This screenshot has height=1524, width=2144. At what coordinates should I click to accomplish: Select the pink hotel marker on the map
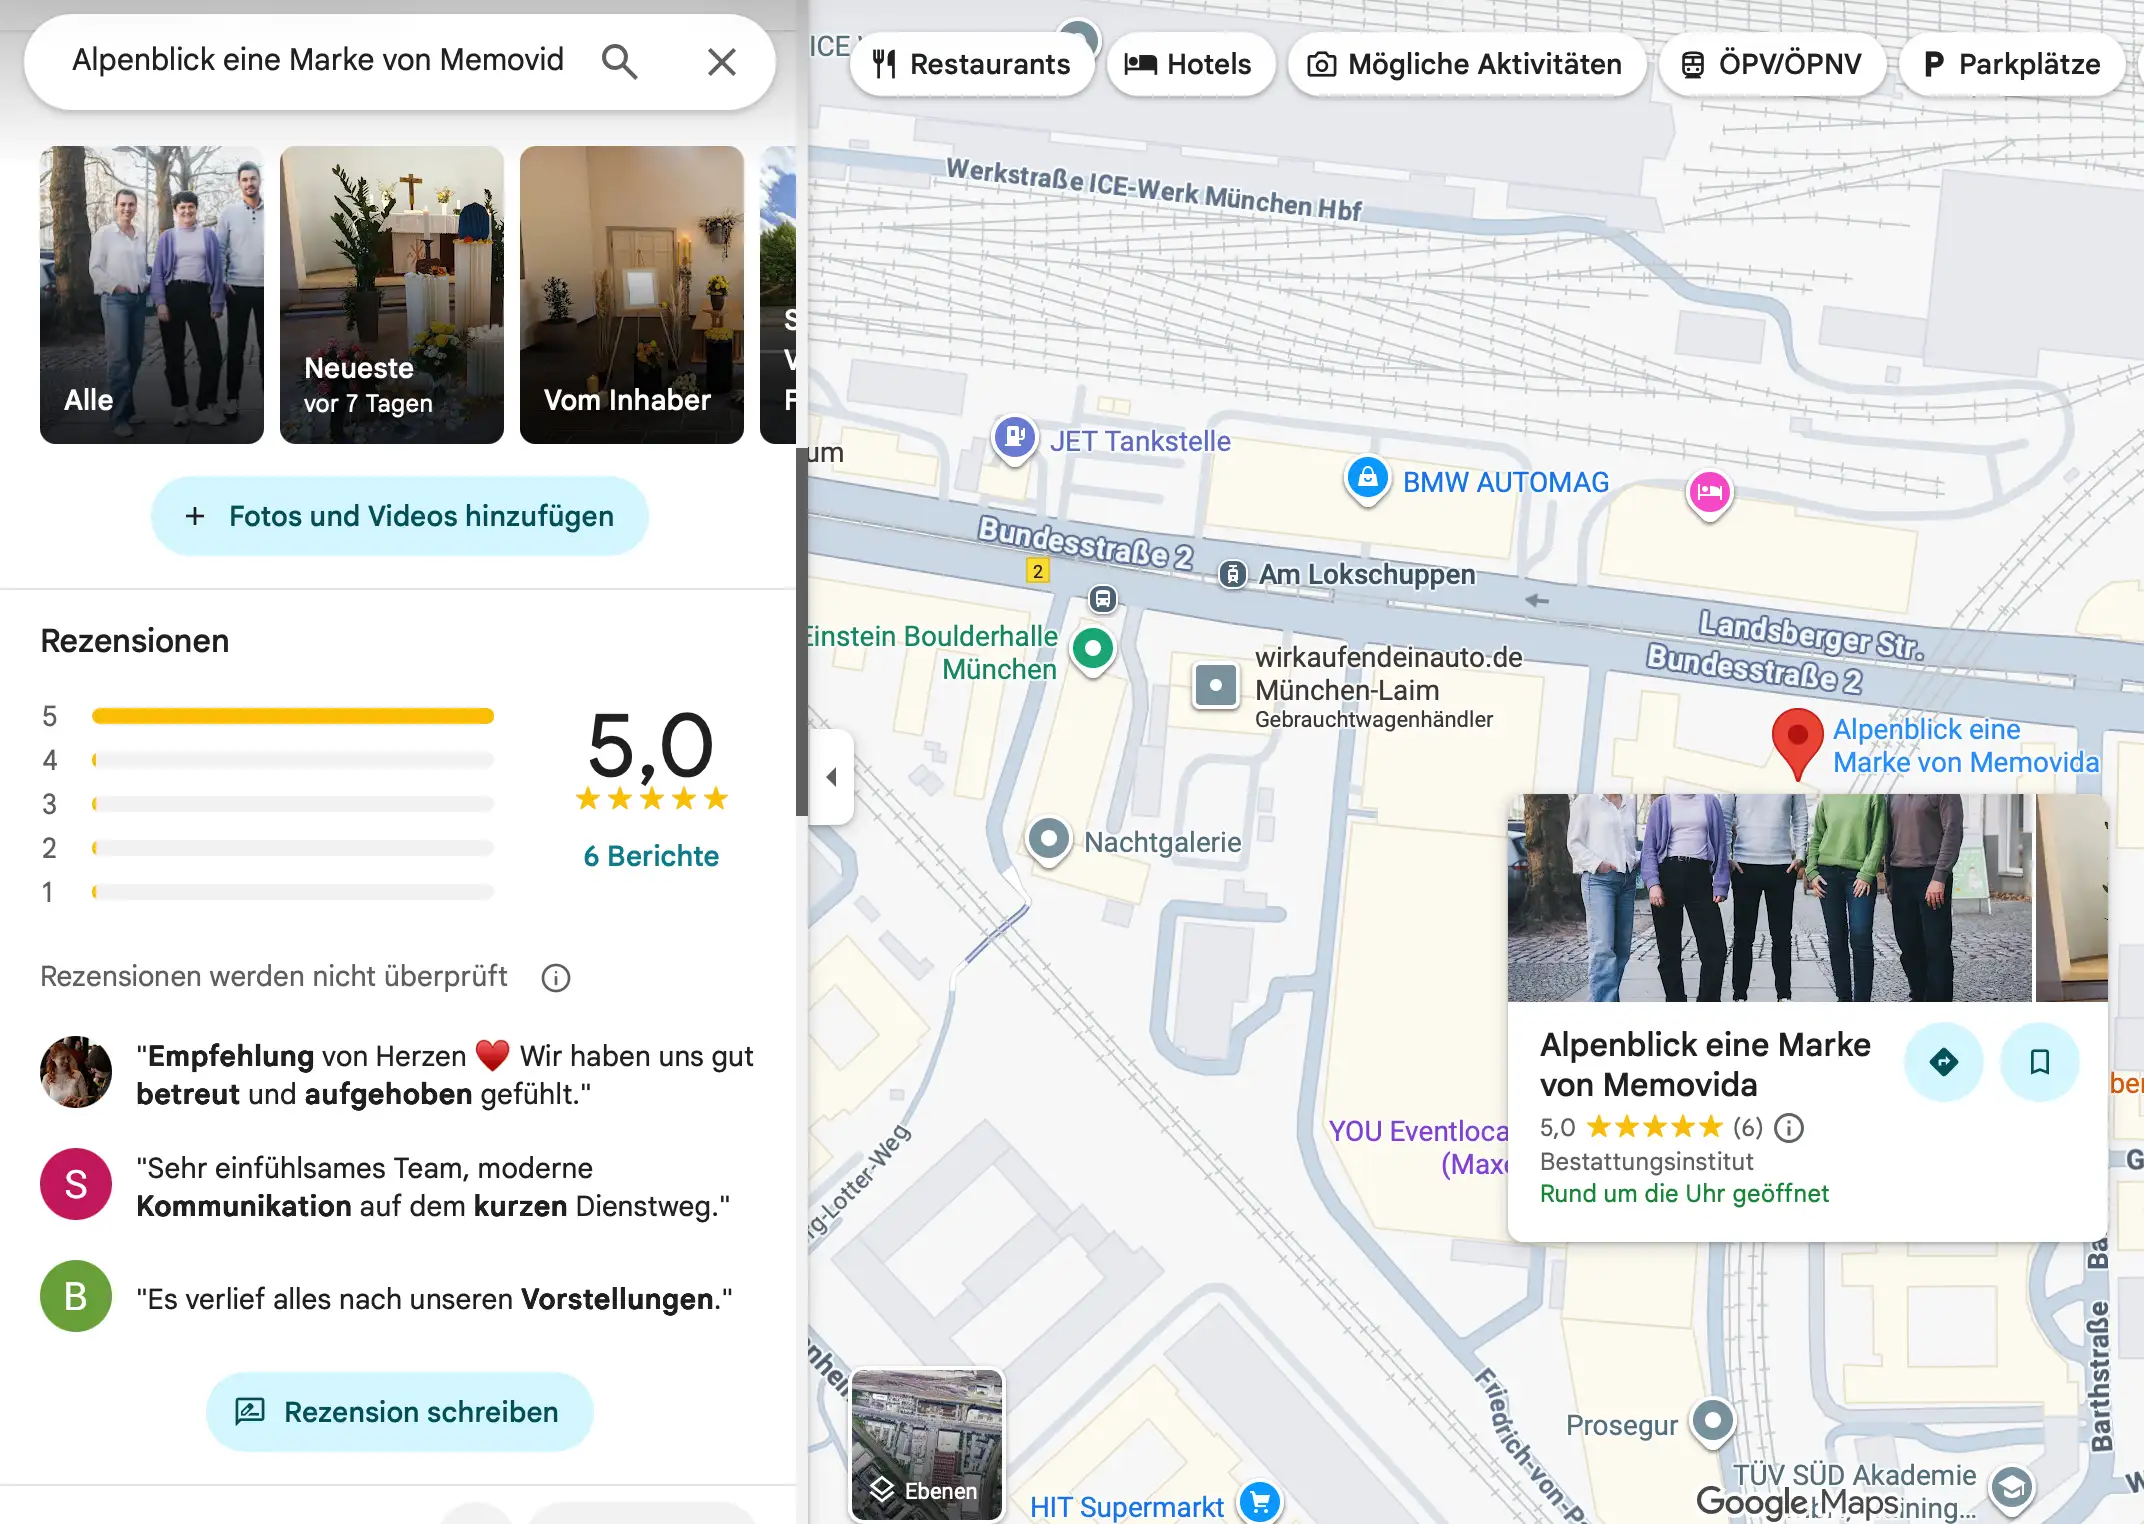pos(1709,492)
